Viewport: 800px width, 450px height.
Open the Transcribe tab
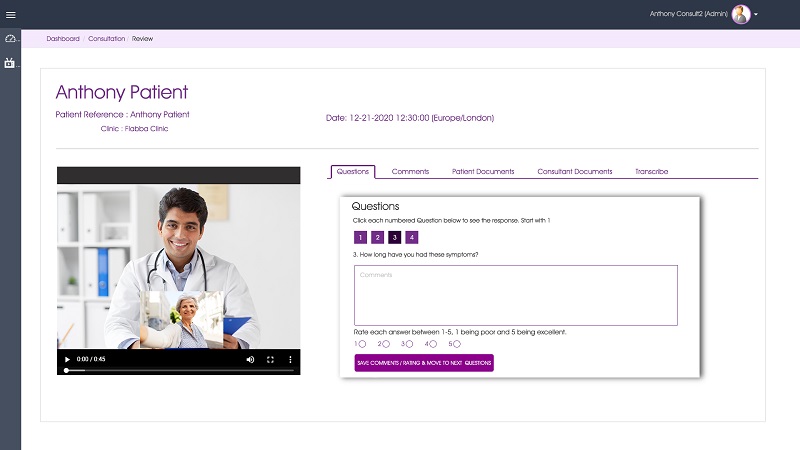(x=652, y=171)
